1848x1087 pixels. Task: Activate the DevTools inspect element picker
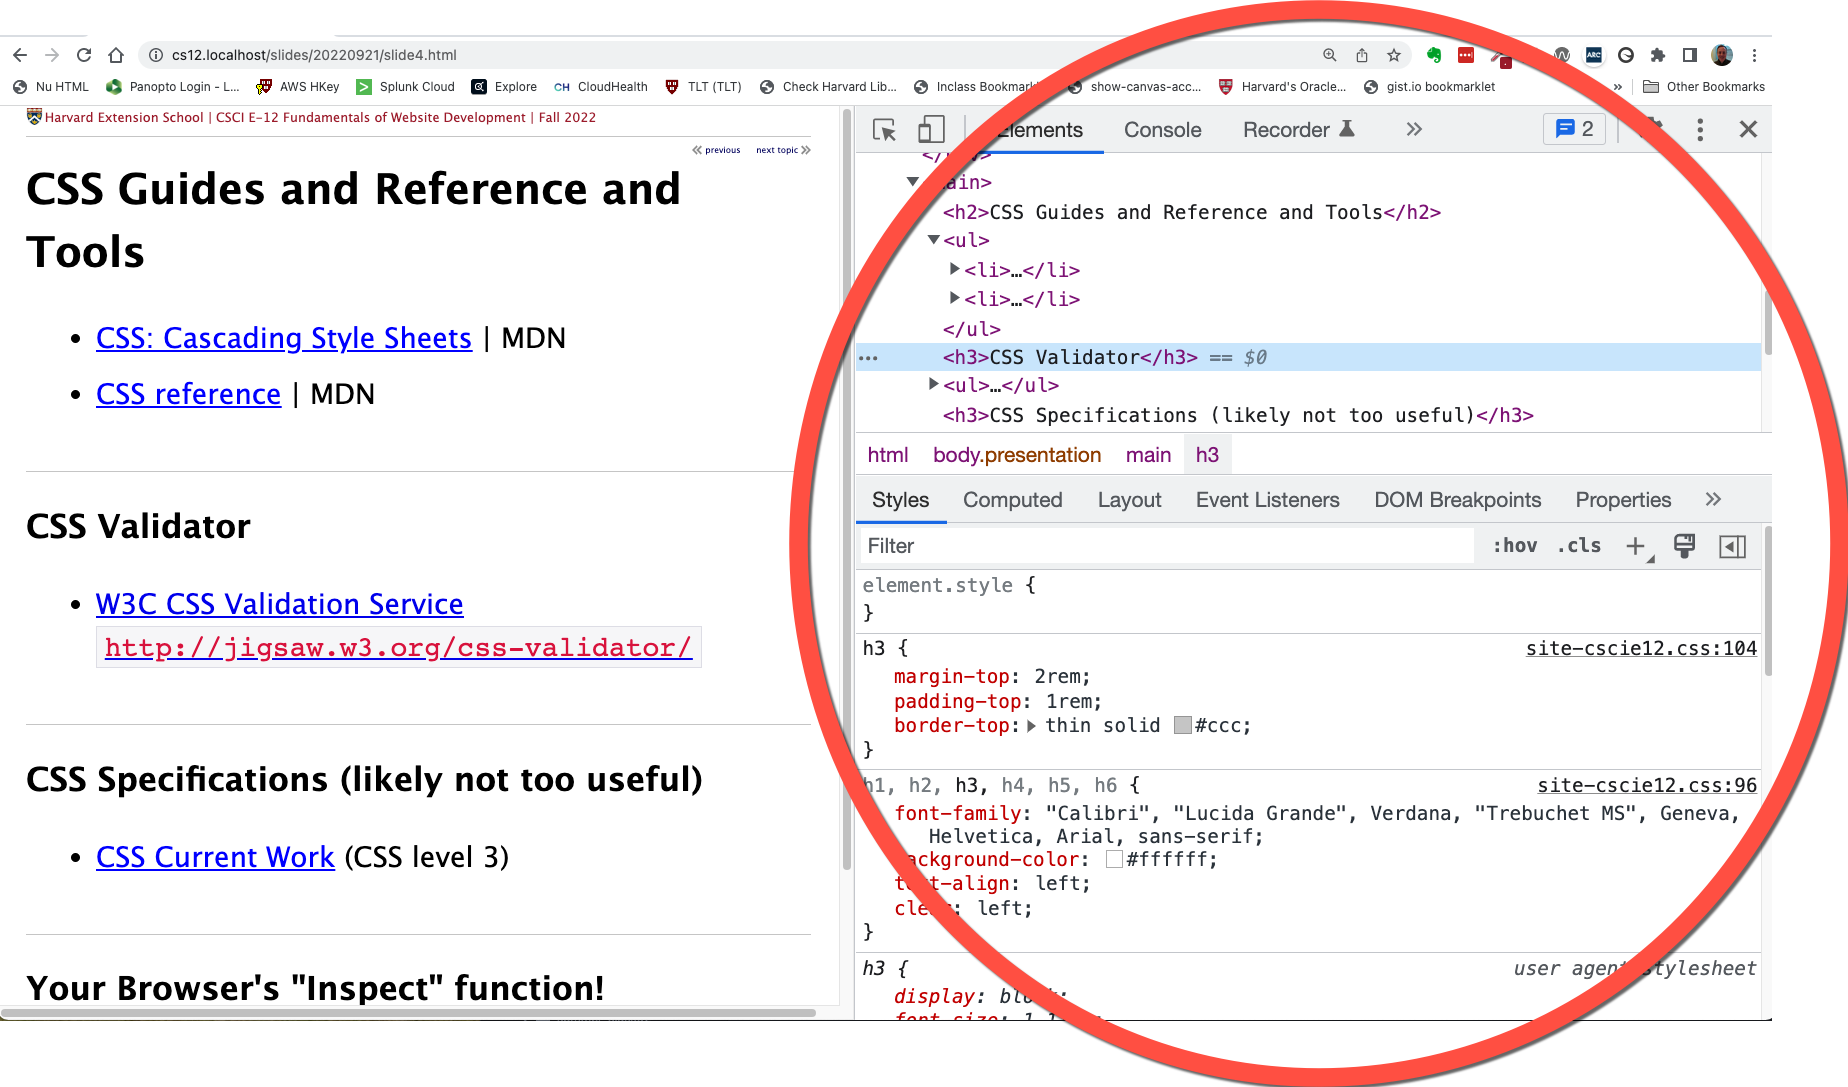click(x=884, y=129)
